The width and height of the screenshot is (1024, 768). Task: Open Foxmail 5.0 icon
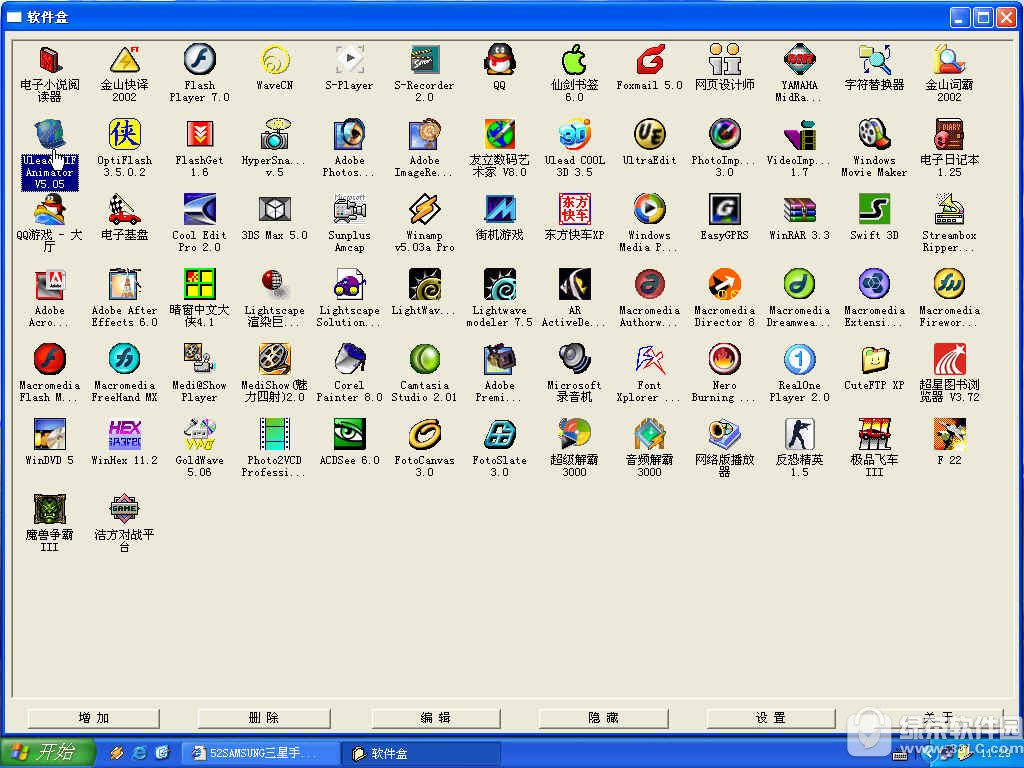click(x=650, y=59)
